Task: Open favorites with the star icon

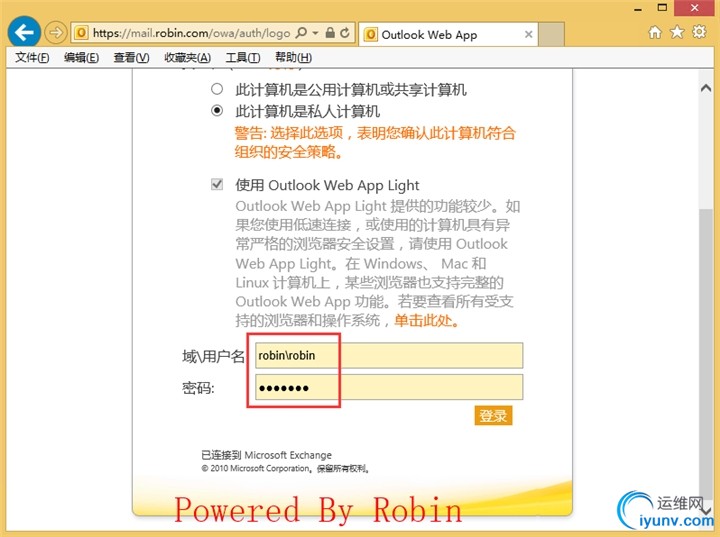Action: [677, 32]
